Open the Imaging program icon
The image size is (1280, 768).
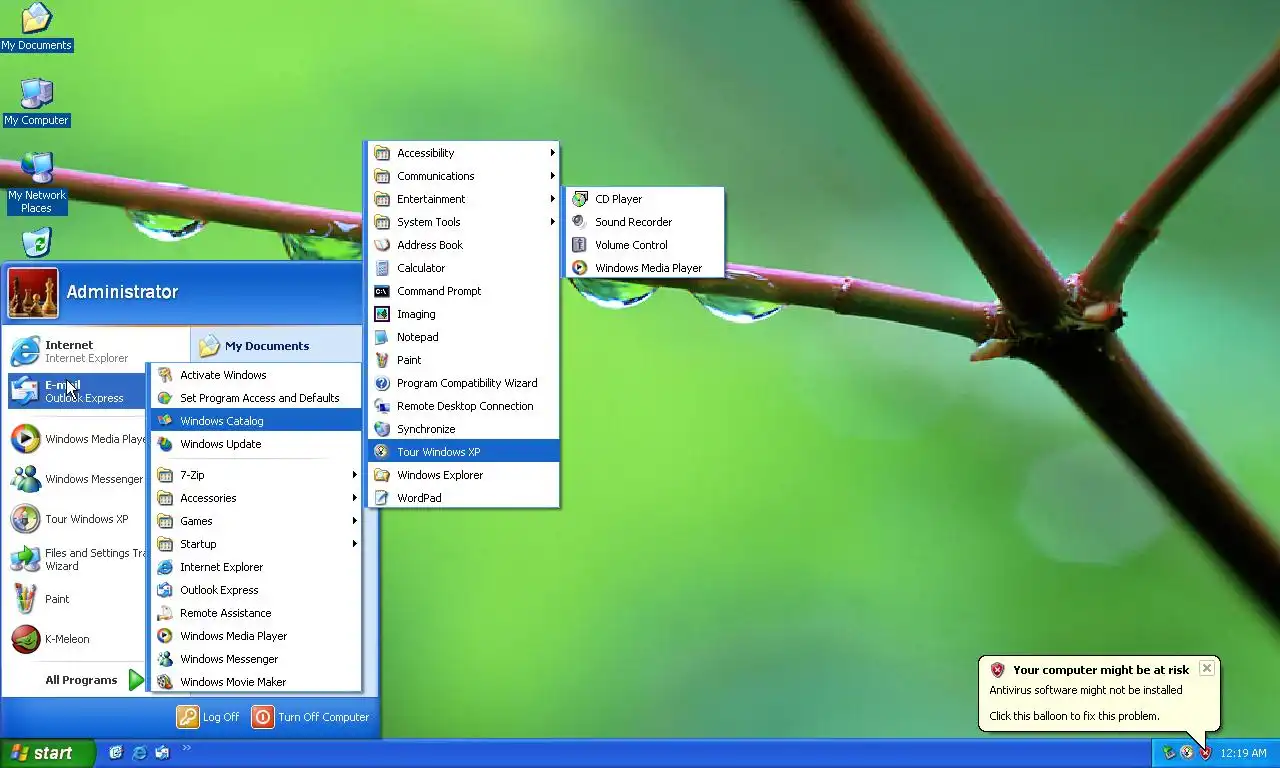[x=381, y=314]
